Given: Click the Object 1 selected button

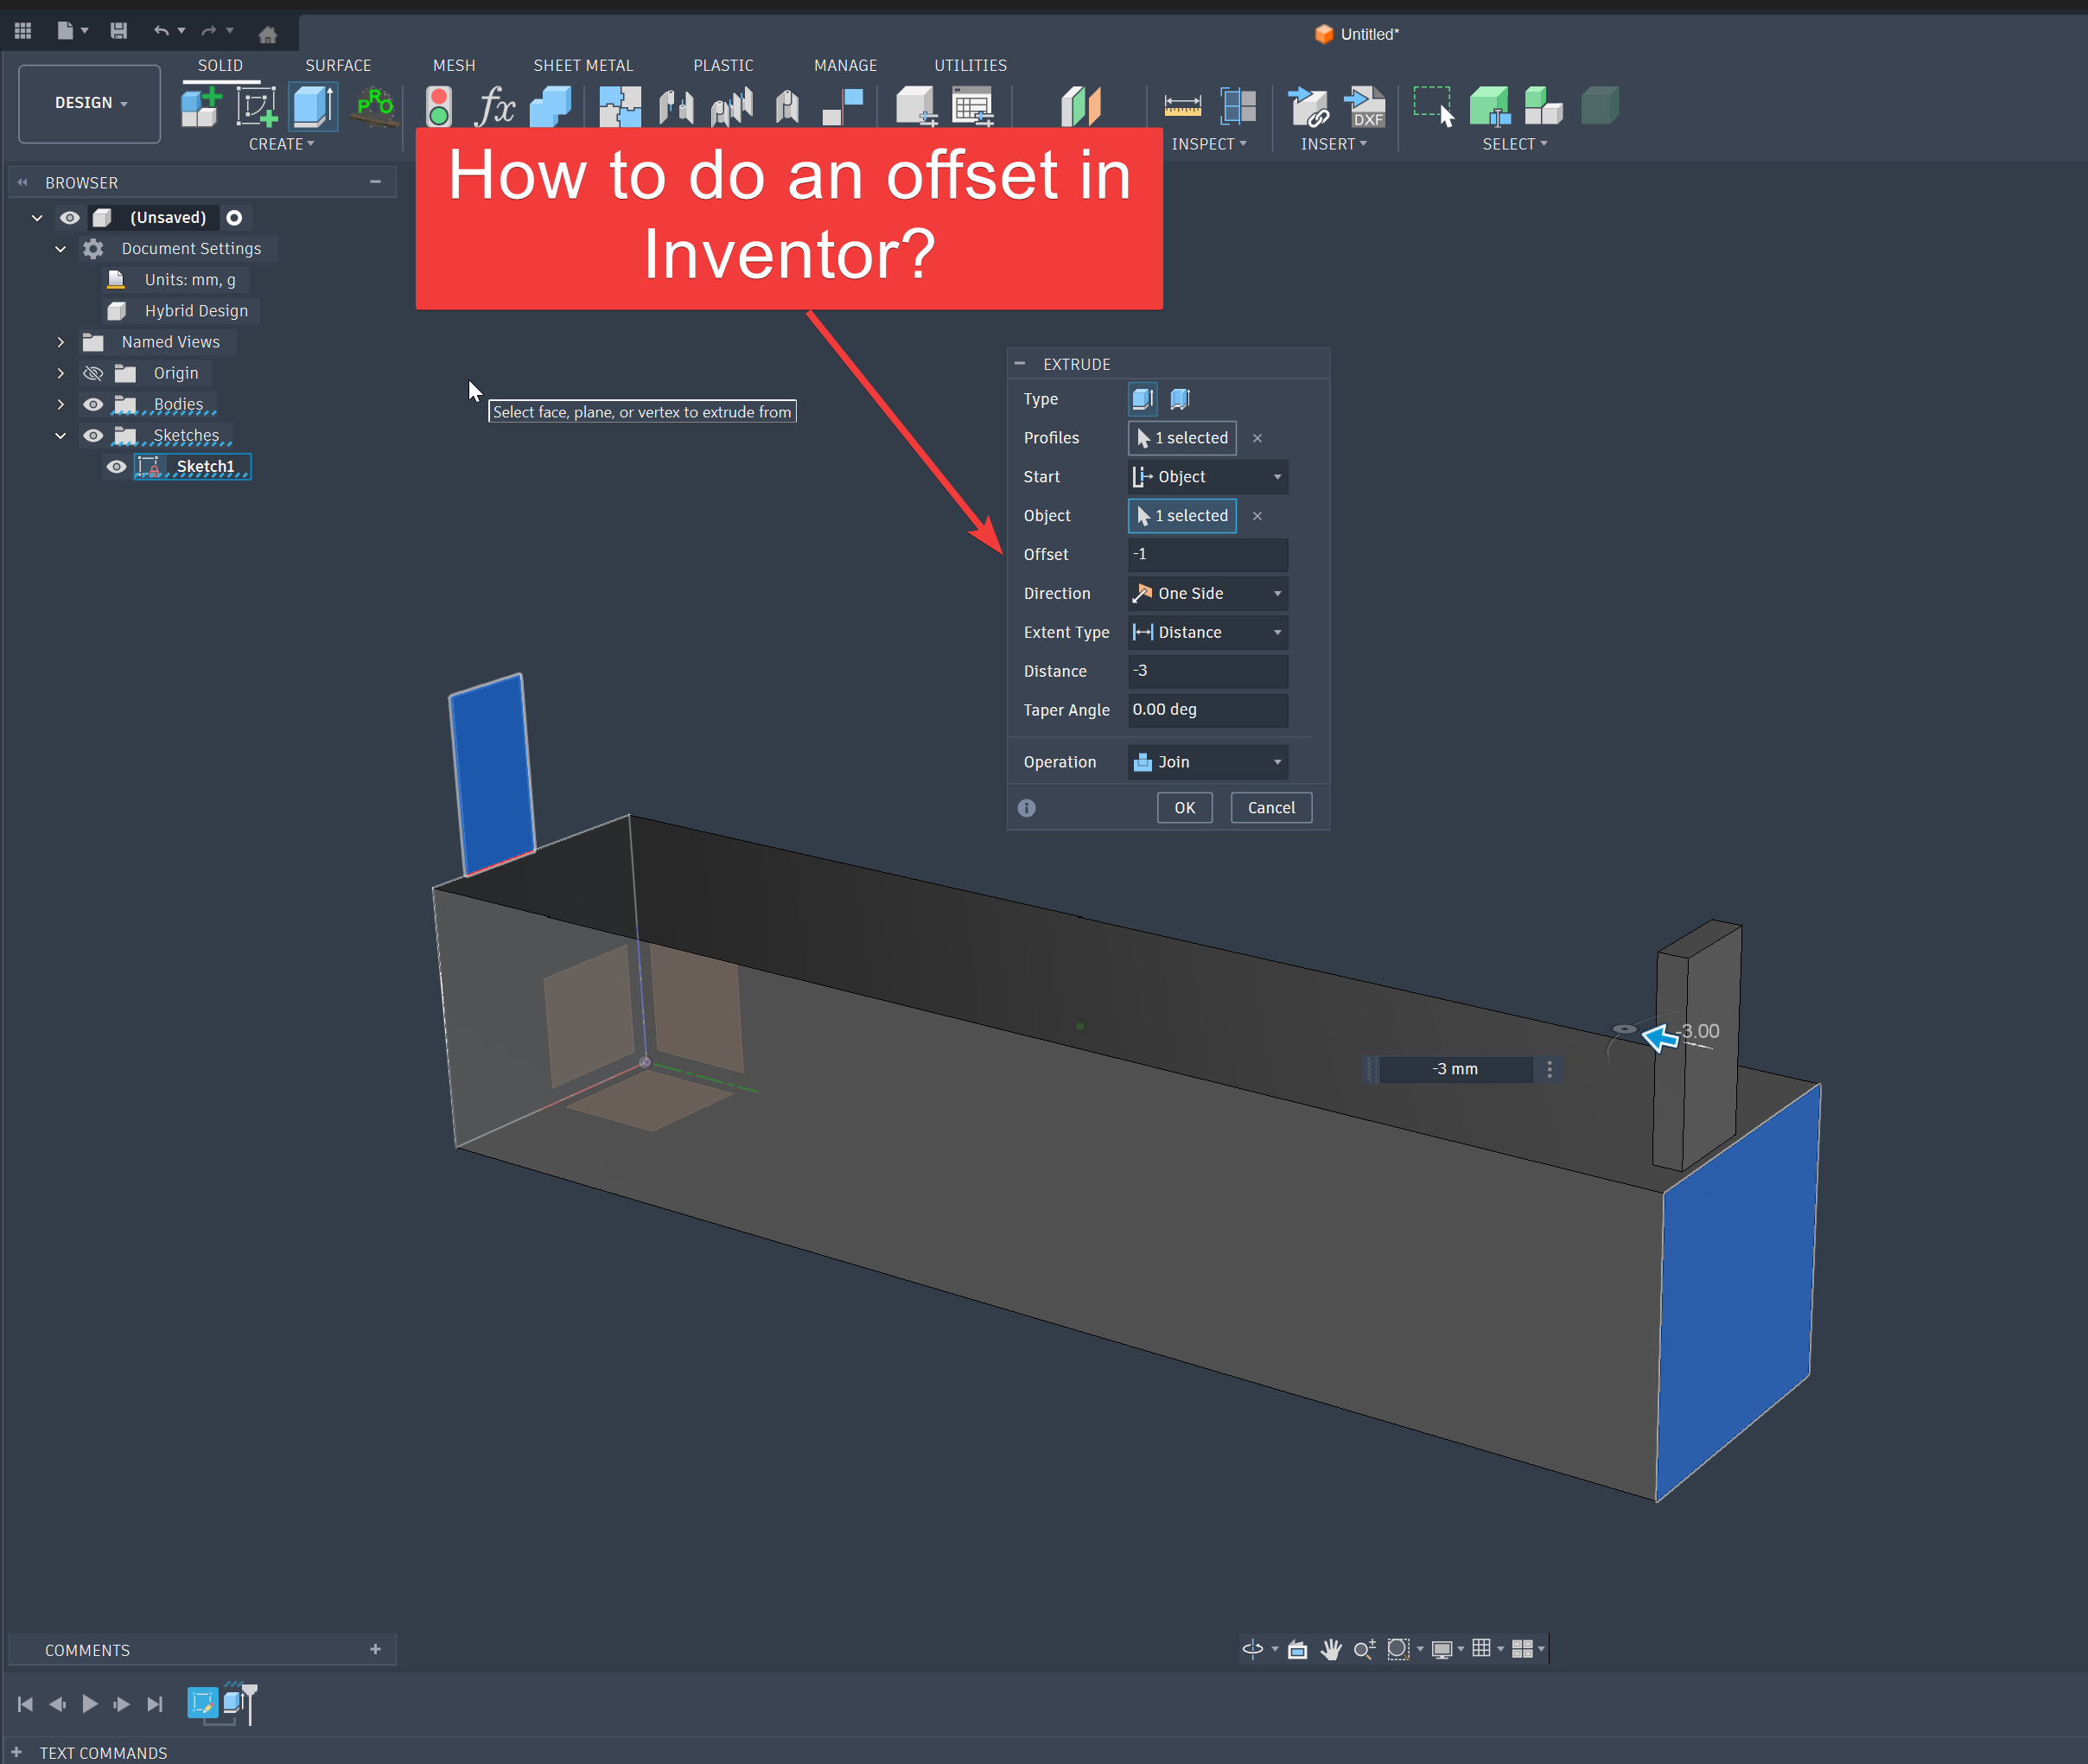Looking at the screenshot, I should [1182, 516].
